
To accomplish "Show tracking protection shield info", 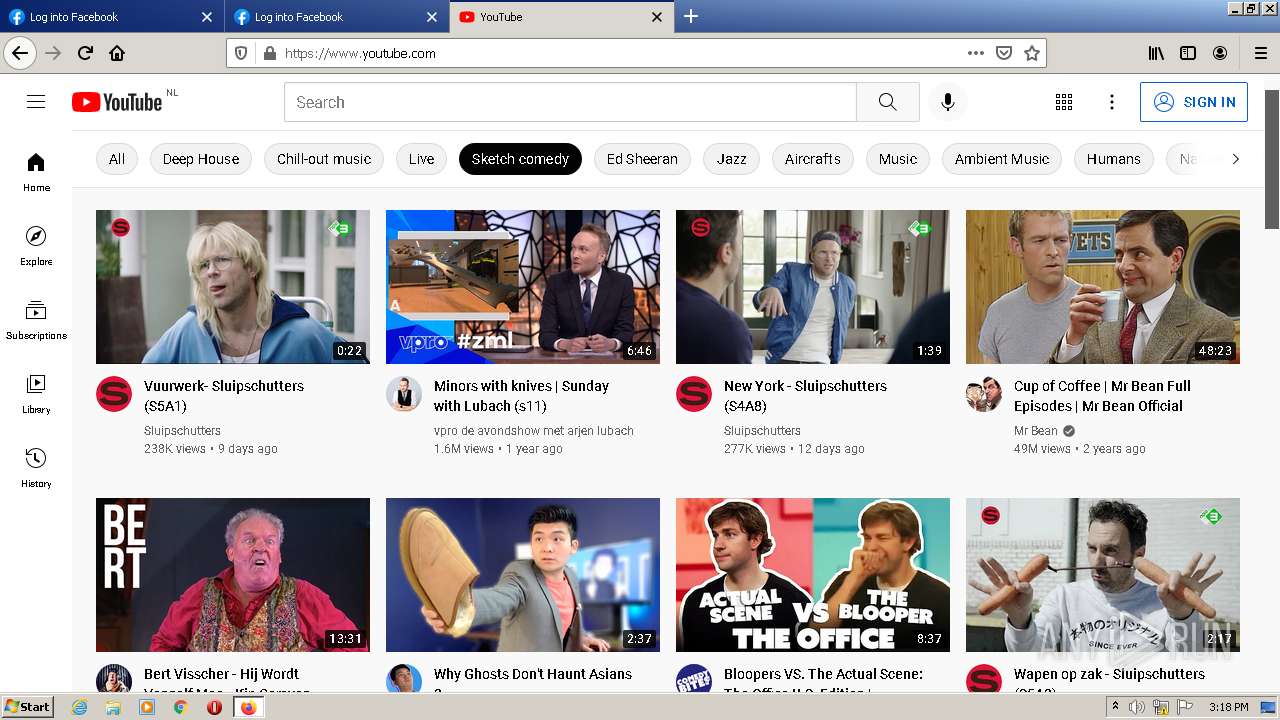I will point(241,53).
